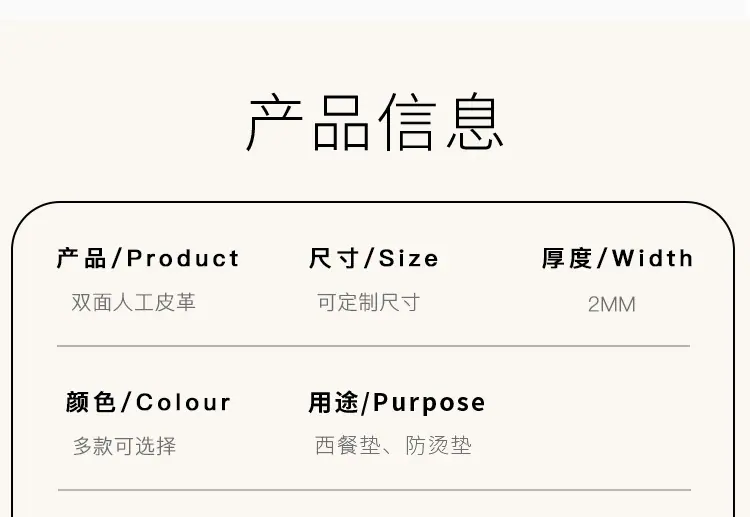Click the 双面人工皮革 product value

coord(133,302)
